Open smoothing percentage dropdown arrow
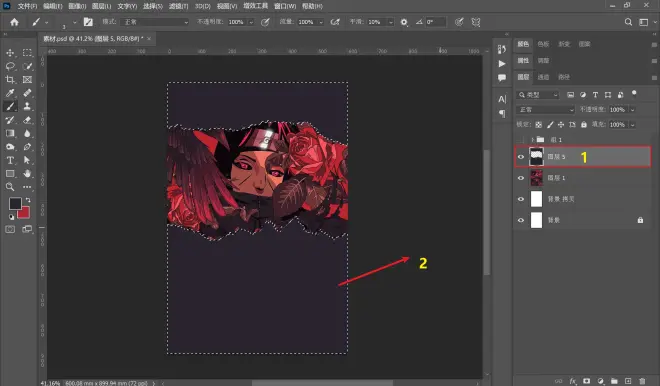660x386 pixels. coord(391,22)
